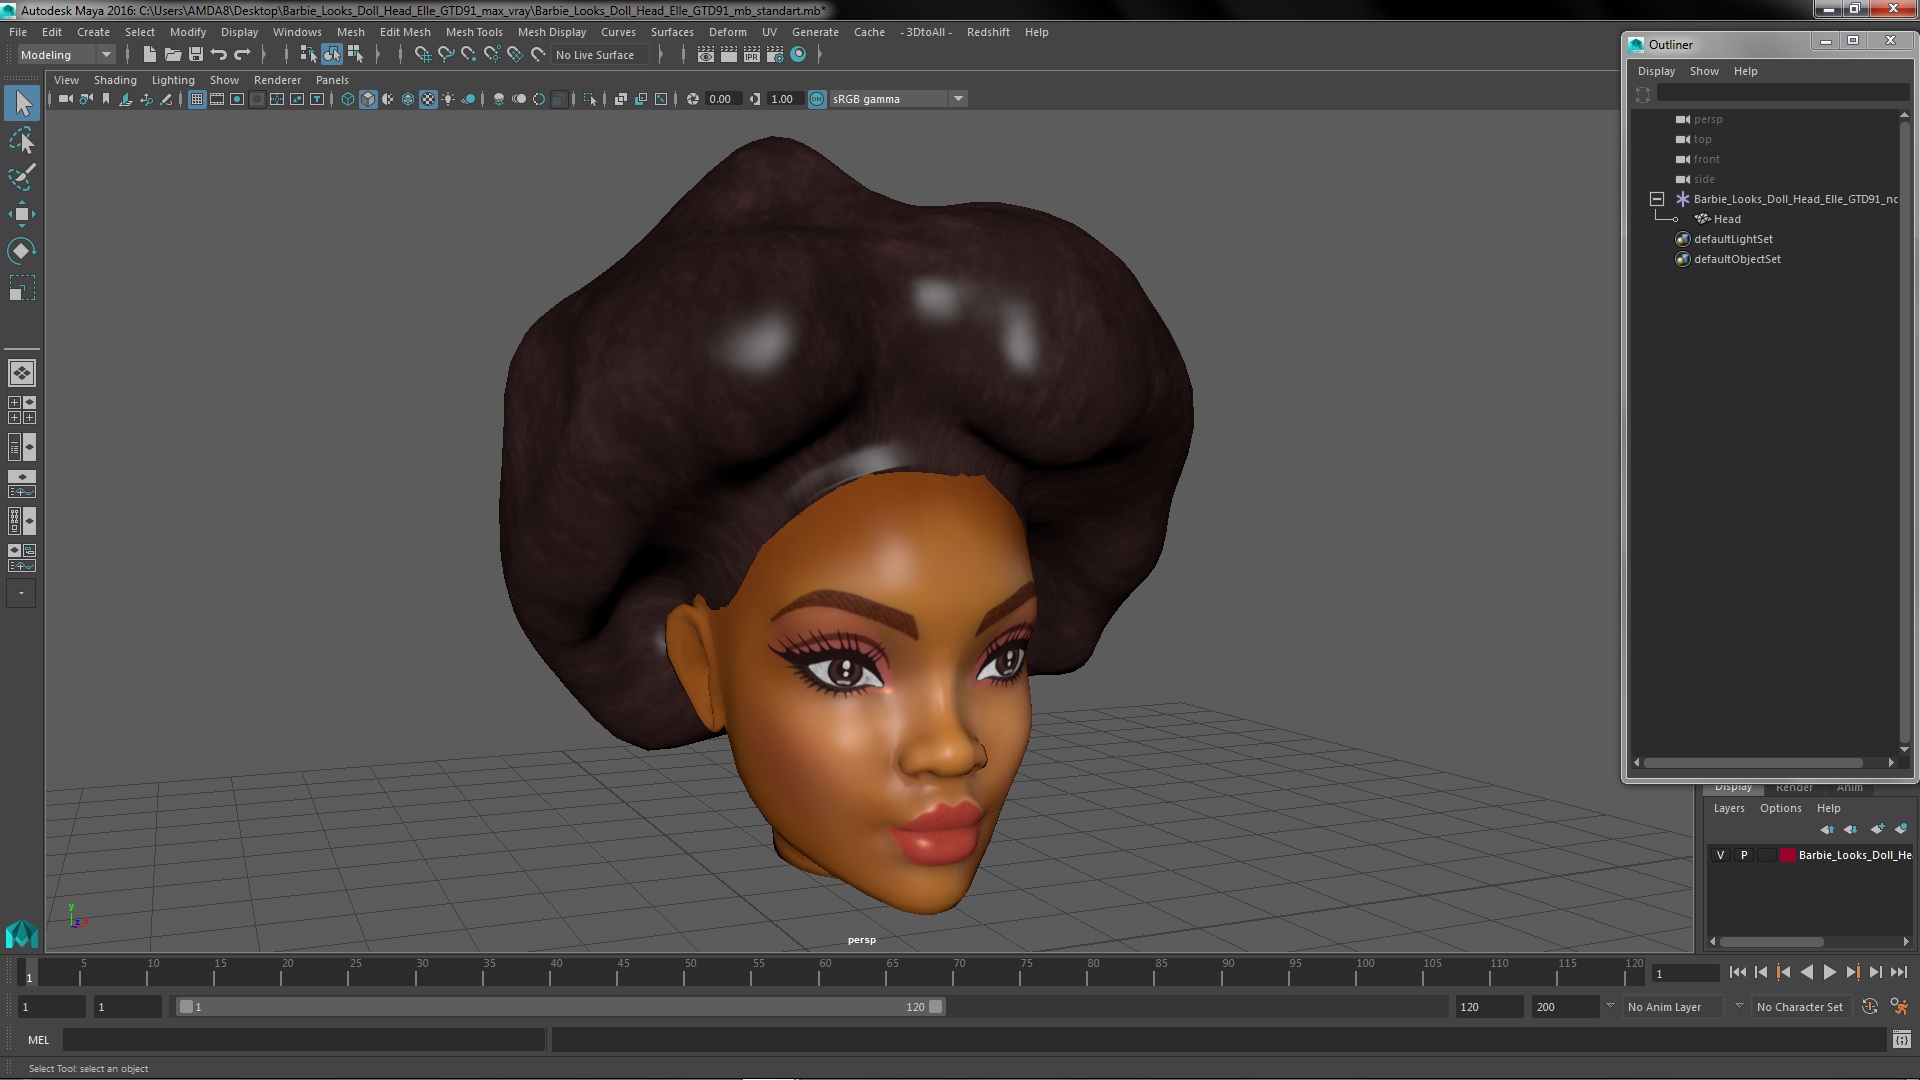Collapse the Barbie_Looks_Doll_Head node in Outliner
The height and width of the screenshot is (1080, 1920).
[1657, 199]
